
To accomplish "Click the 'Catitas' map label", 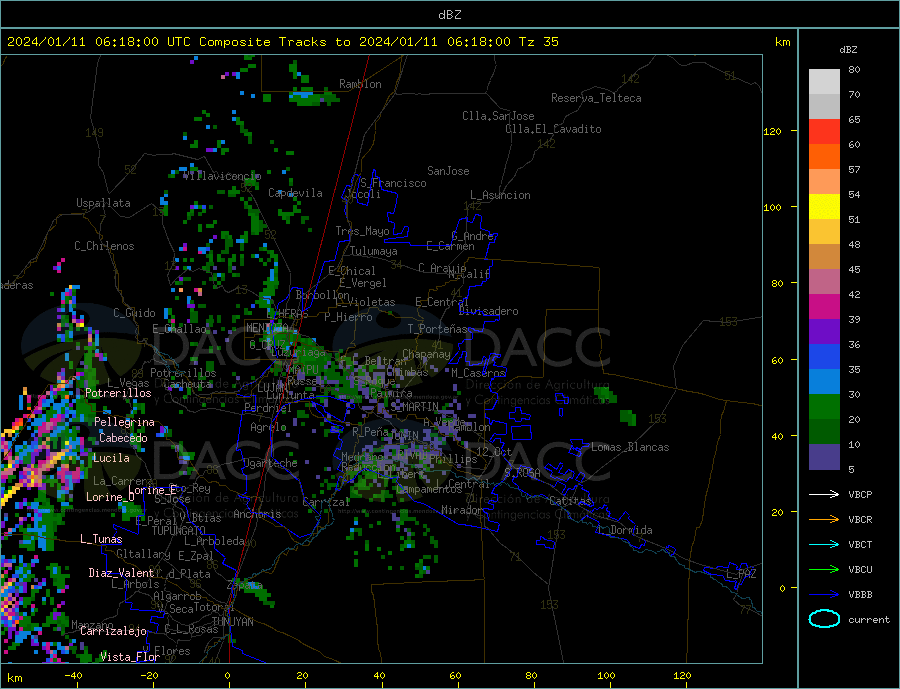I will (570, 501).
